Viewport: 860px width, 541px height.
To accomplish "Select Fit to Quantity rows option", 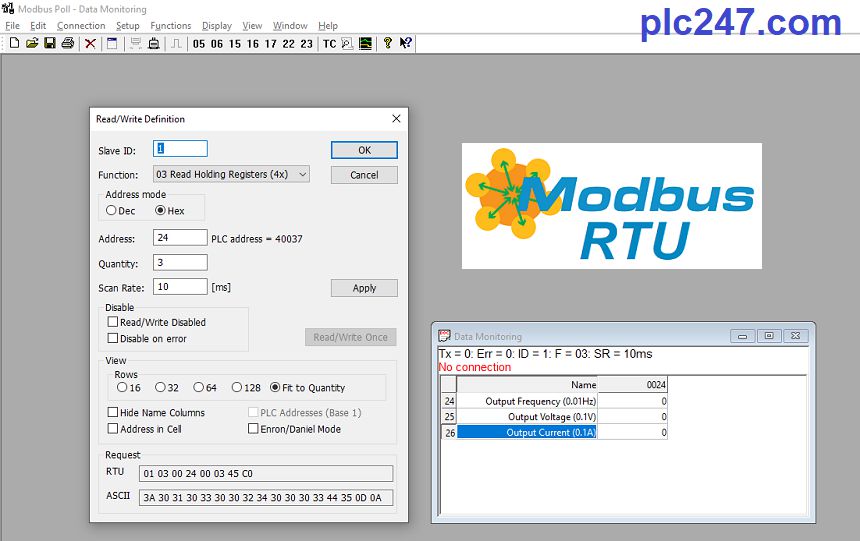I will pos(275,387).
